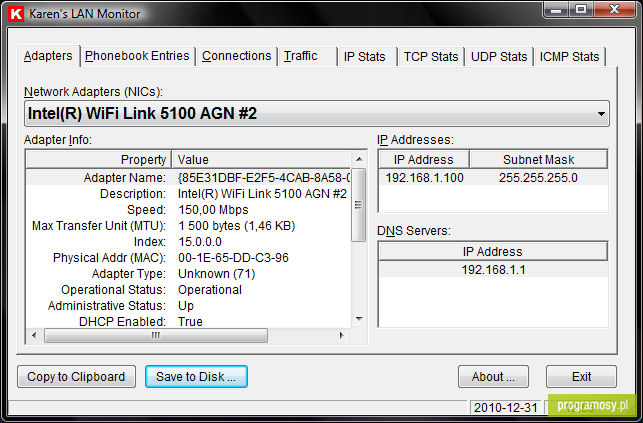The height and width of the screenshot is (423, 643).
Task: Select the Index 15.0.0.0 row
Action: (189, 241)
